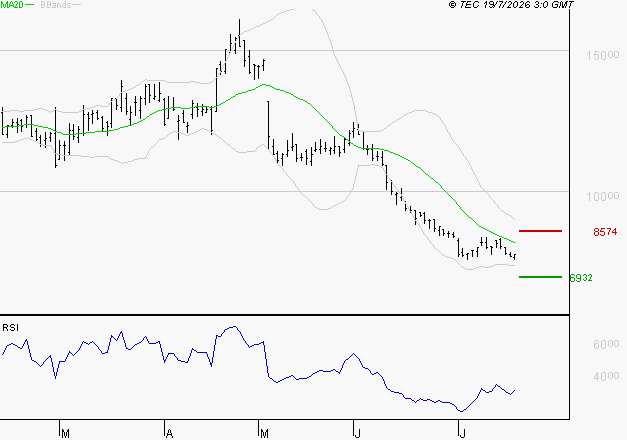Click the A month marker

pos(170,434)
